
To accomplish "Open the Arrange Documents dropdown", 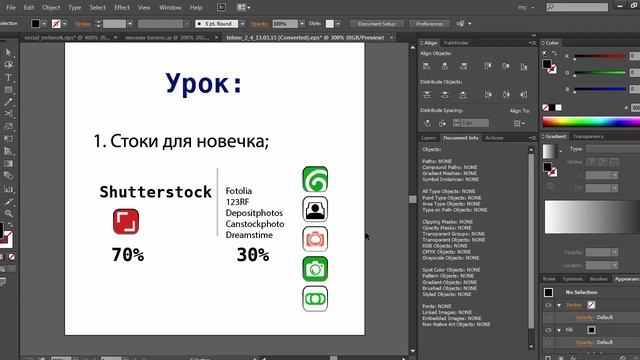I will point(244,7).
